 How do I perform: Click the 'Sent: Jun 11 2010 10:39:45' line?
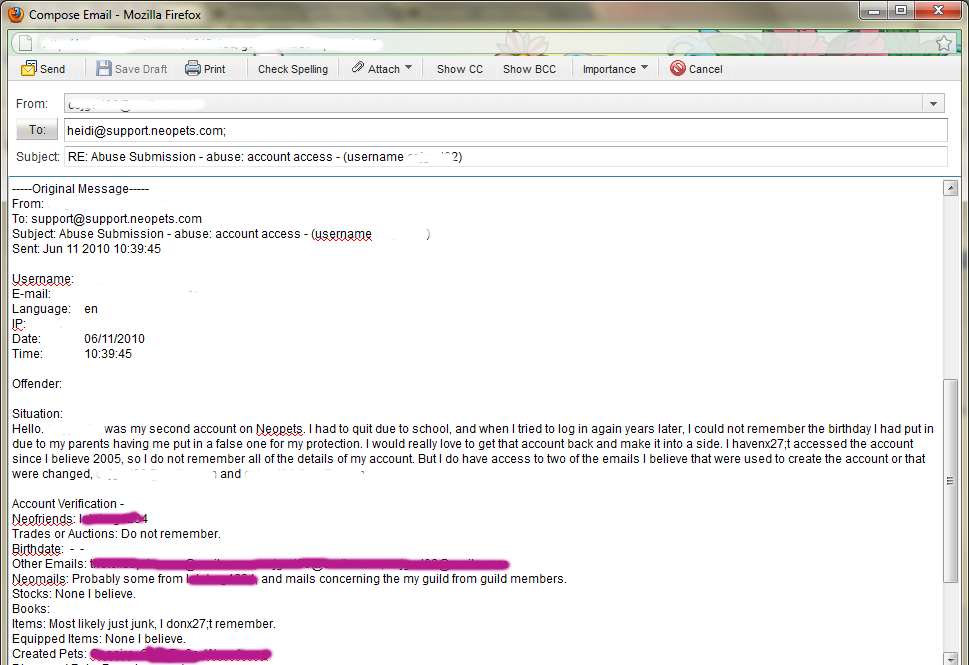coord(87,249)
